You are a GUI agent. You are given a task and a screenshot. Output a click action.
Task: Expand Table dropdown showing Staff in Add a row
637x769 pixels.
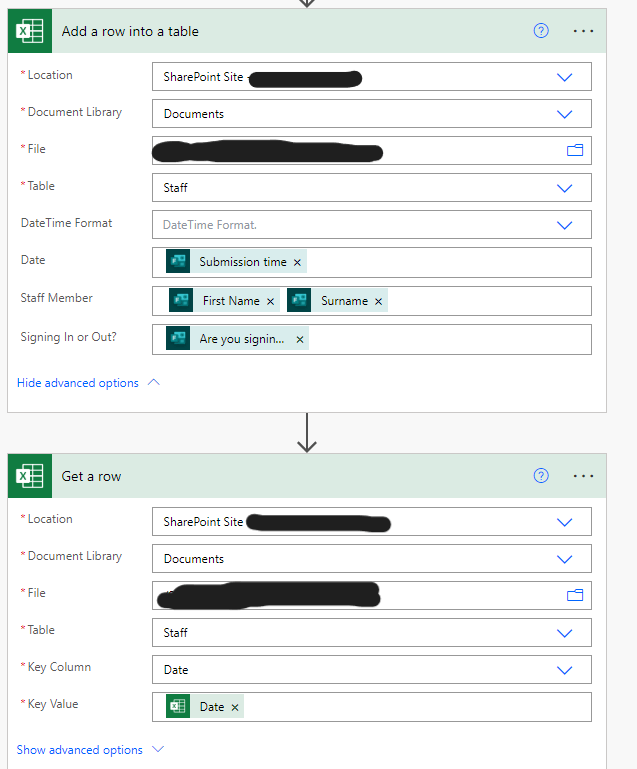point(564,188)
